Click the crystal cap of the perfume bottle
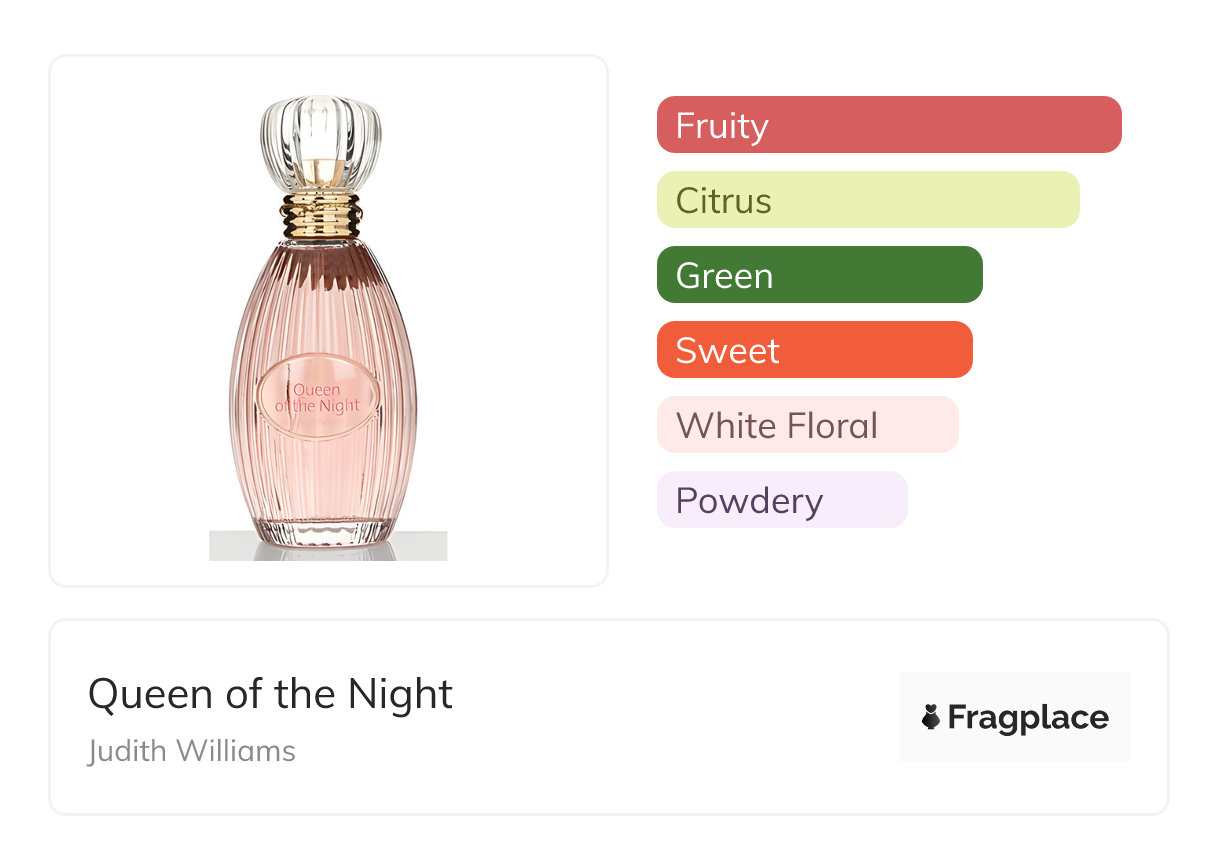The image size is (1218, 864). [321, 127]
